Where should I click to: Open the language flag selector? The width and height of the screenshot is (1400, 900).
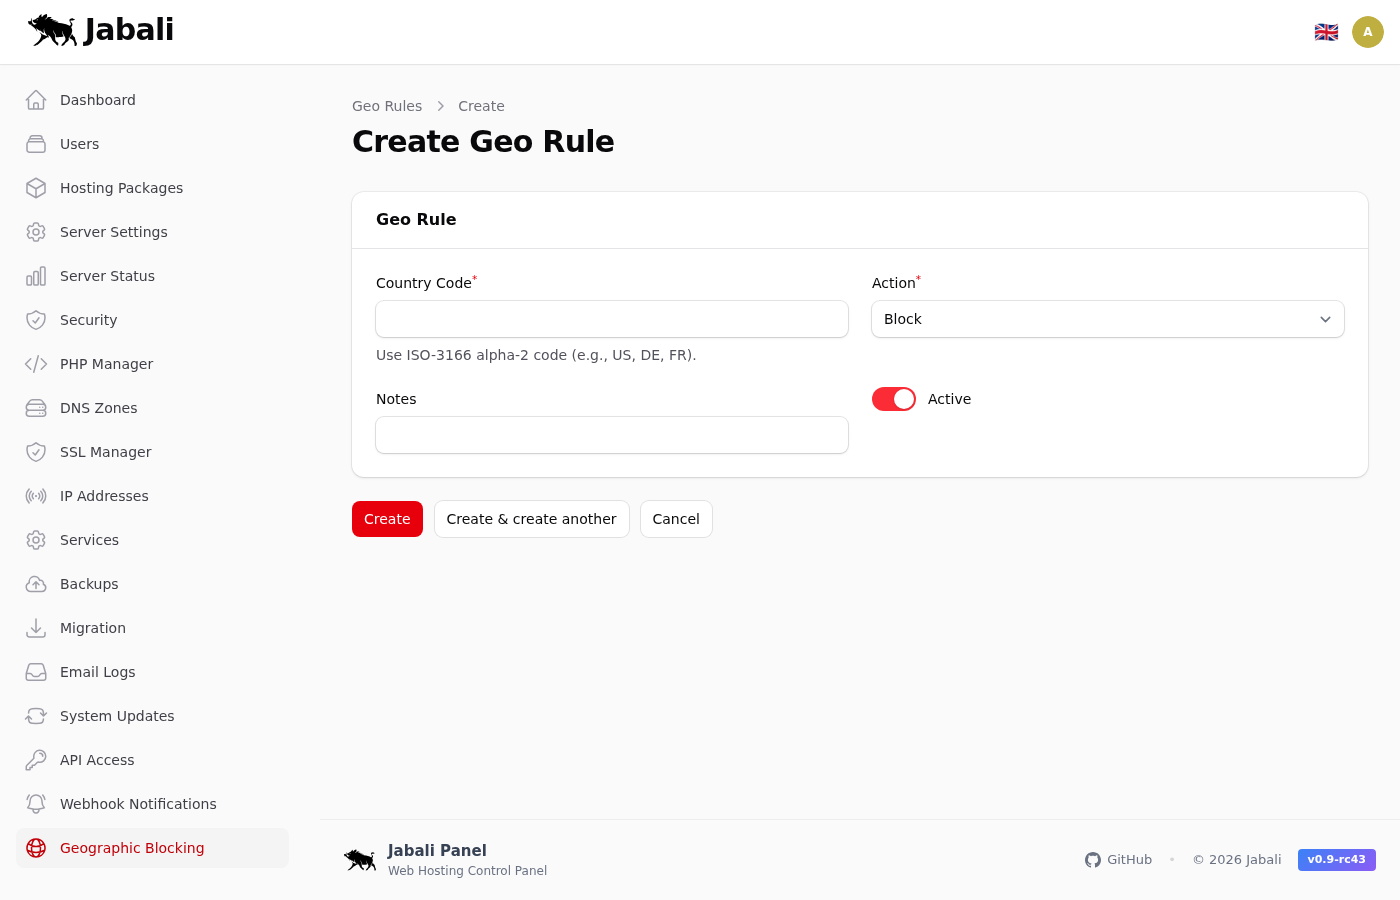(x=1326, y=32)
